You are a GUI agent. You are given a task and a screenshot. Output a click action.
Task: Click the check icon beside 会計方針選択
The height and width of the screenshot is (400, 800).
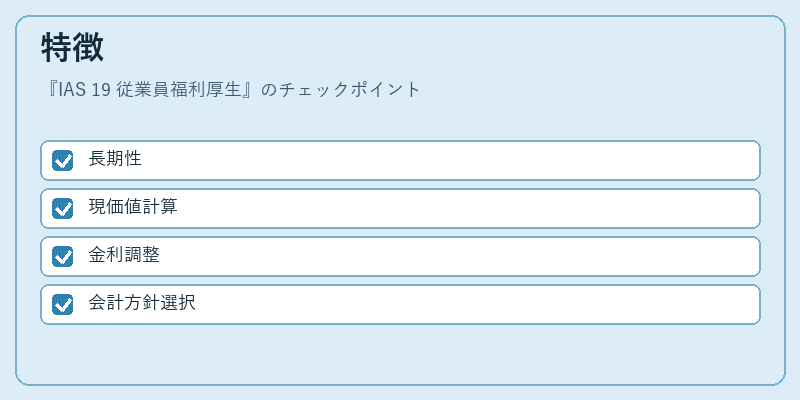63,305
